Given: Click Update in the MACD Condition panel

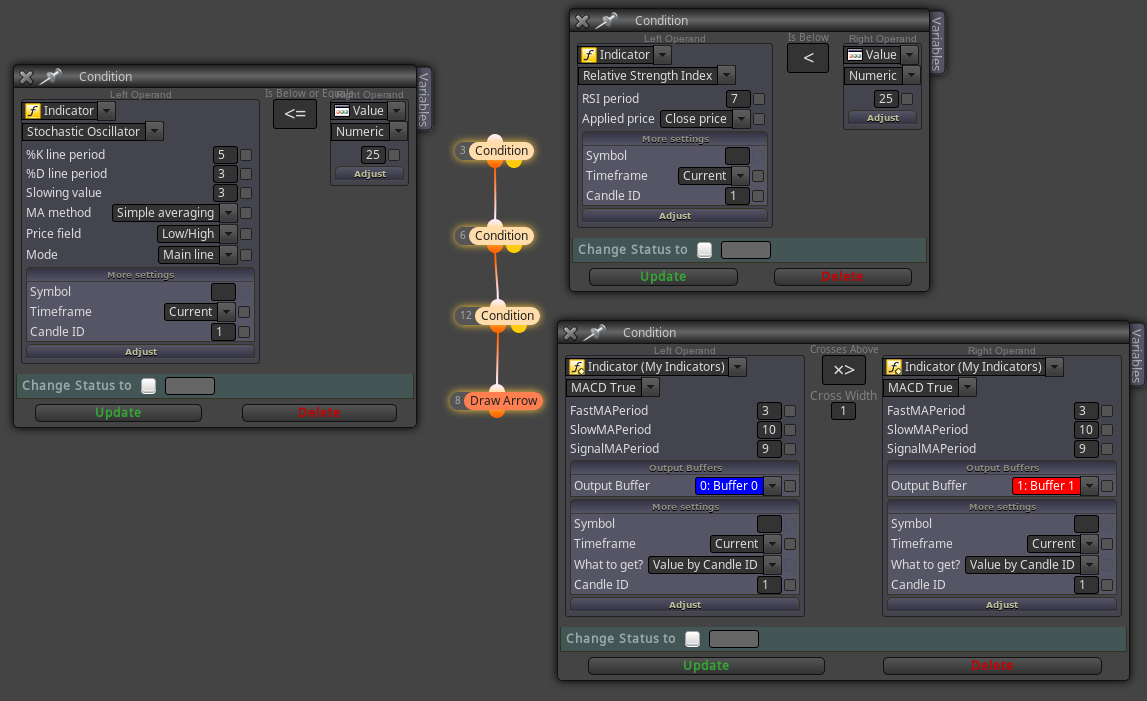Looking at the screenshot, I should 706,665.
